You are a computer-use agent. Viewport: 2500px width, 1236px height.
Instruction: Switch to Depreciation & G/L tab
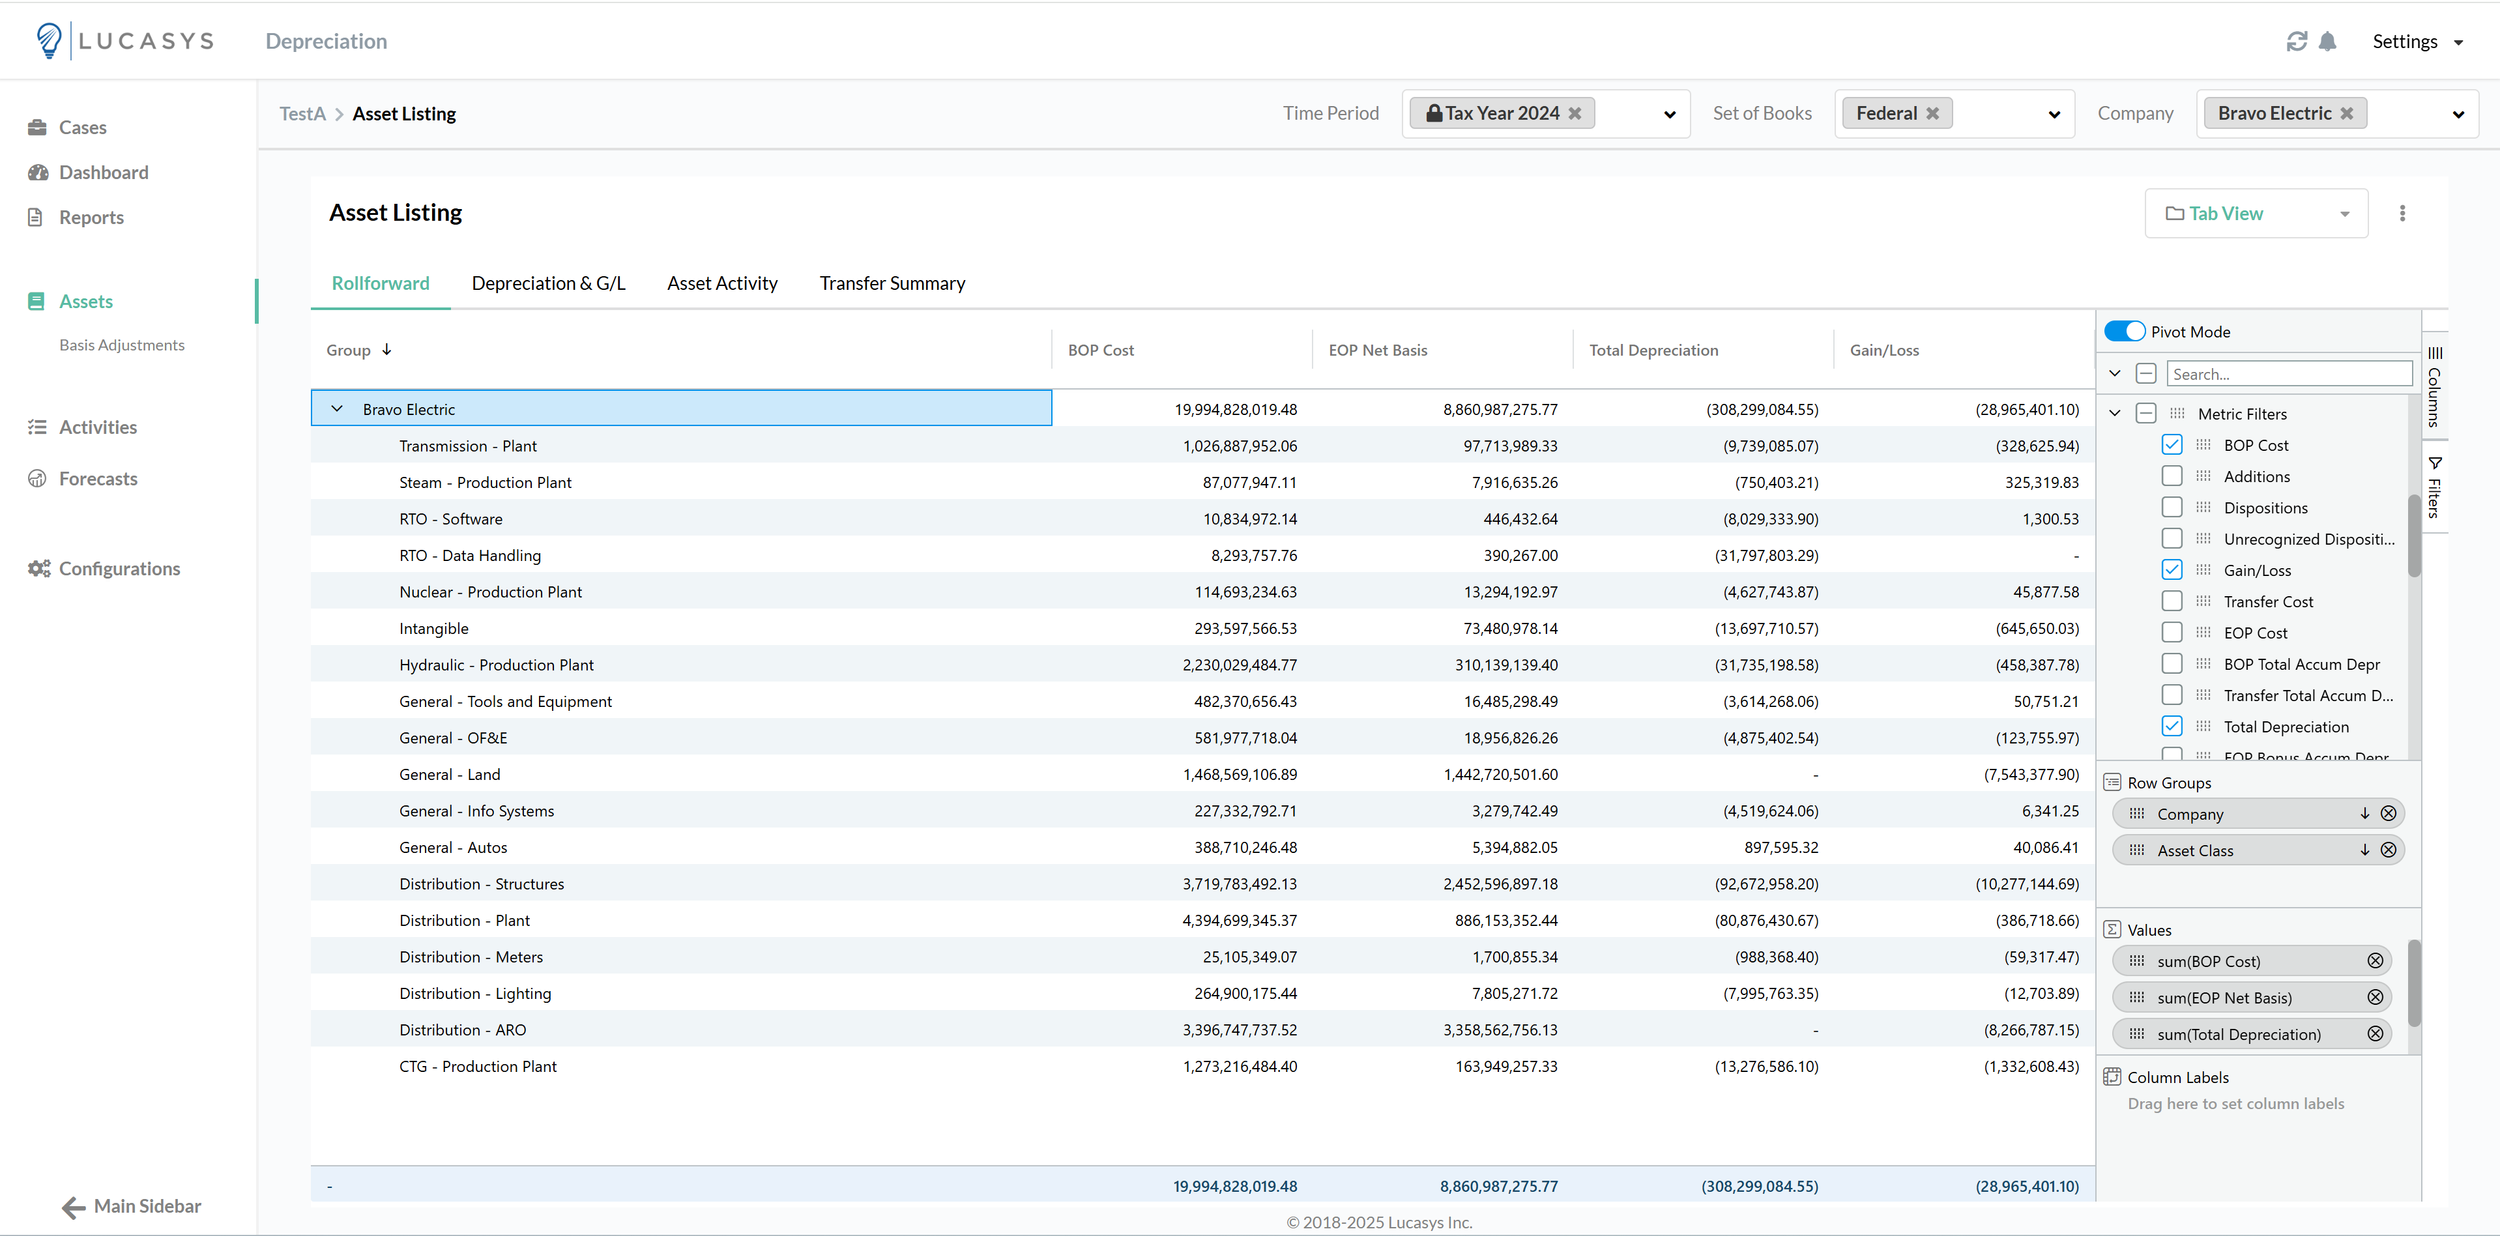(x=548, y=283)
